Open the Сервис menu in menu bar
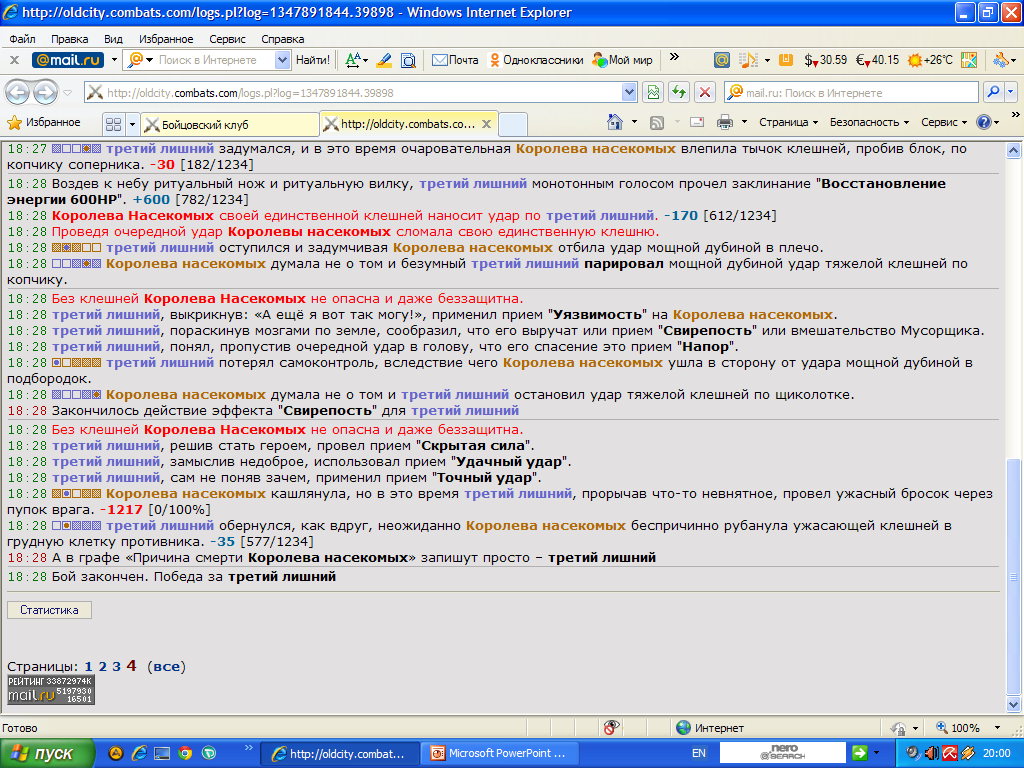 pyautogui.click(x=227, y=39)
